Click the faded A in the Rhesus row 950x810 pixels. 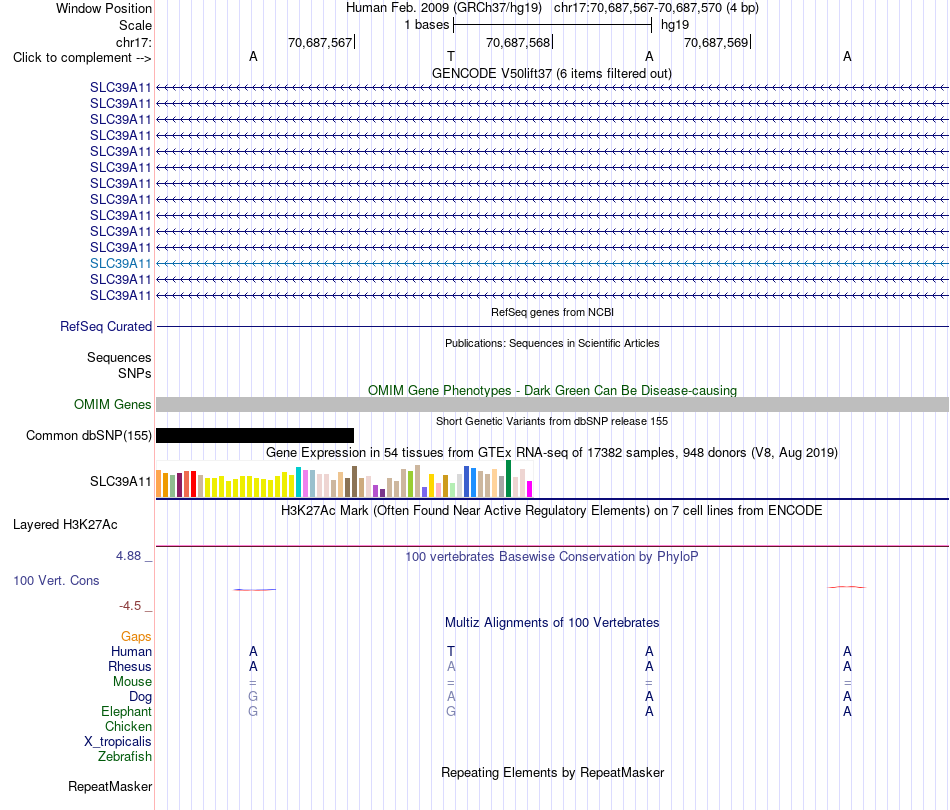451,666
